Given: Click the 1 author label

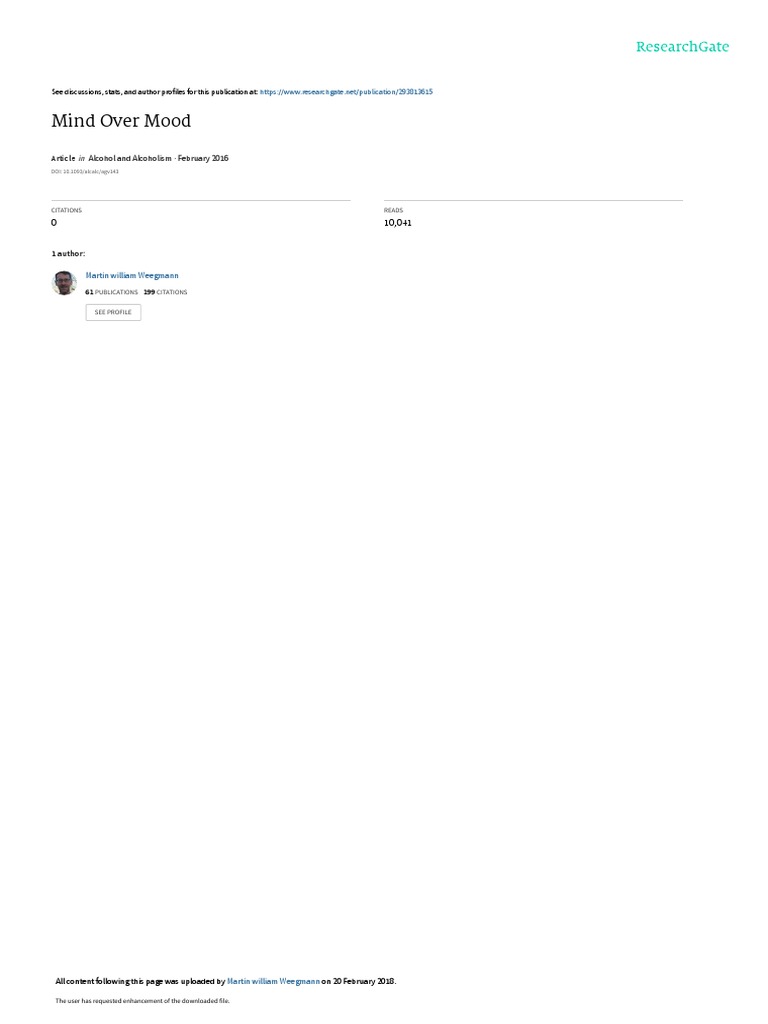Looking at the screenshot, I should tap(69, 253).
